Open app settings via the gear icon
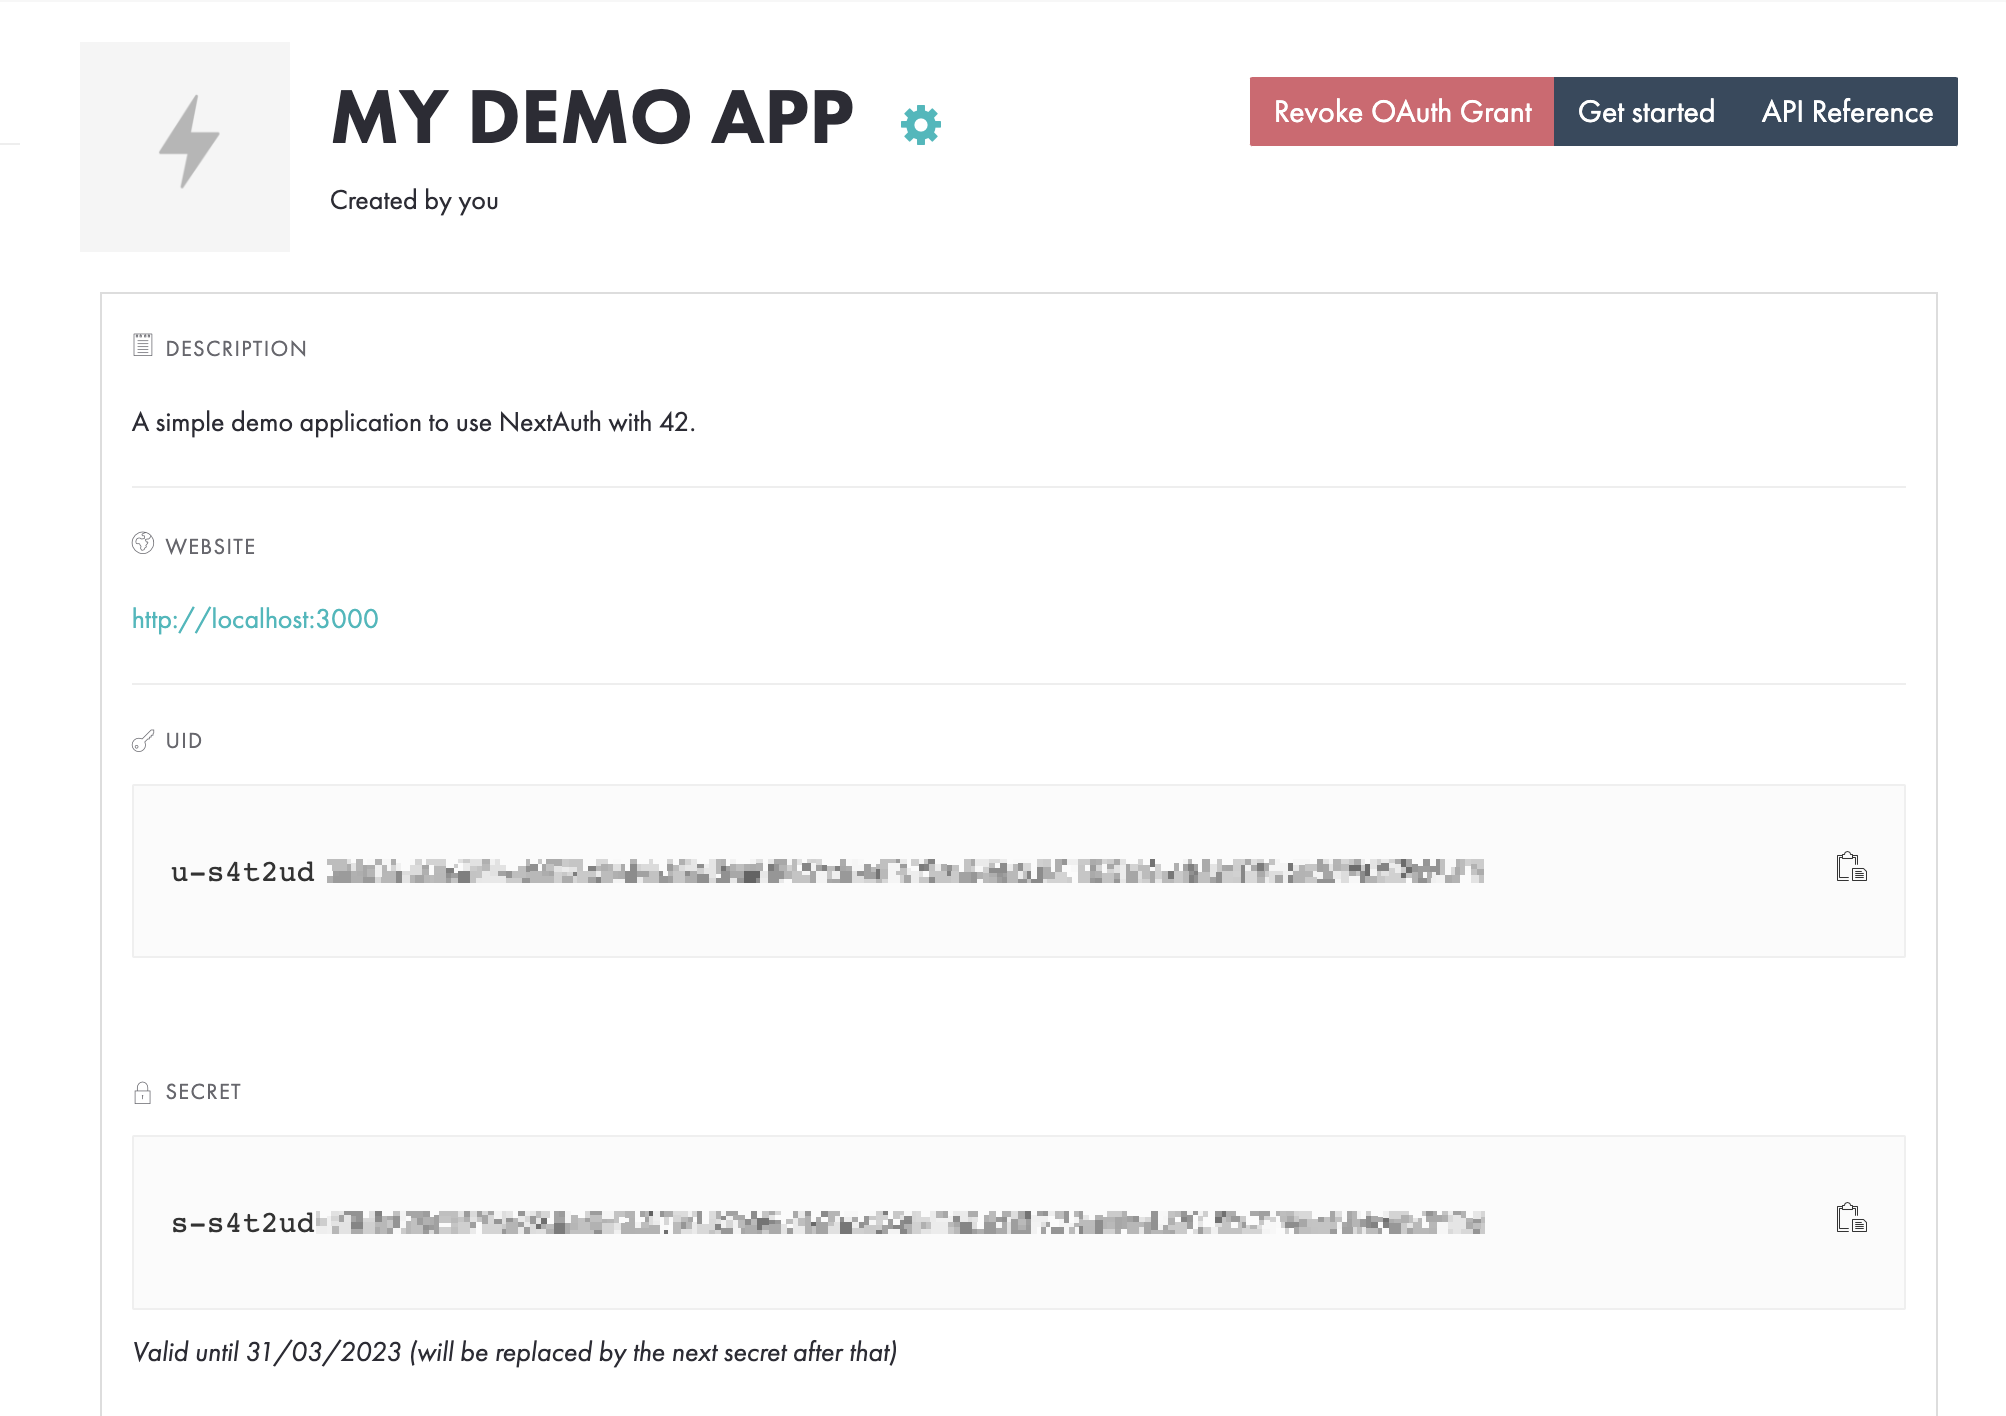This screenshot has height=1416, width=2006. [920, 125]
